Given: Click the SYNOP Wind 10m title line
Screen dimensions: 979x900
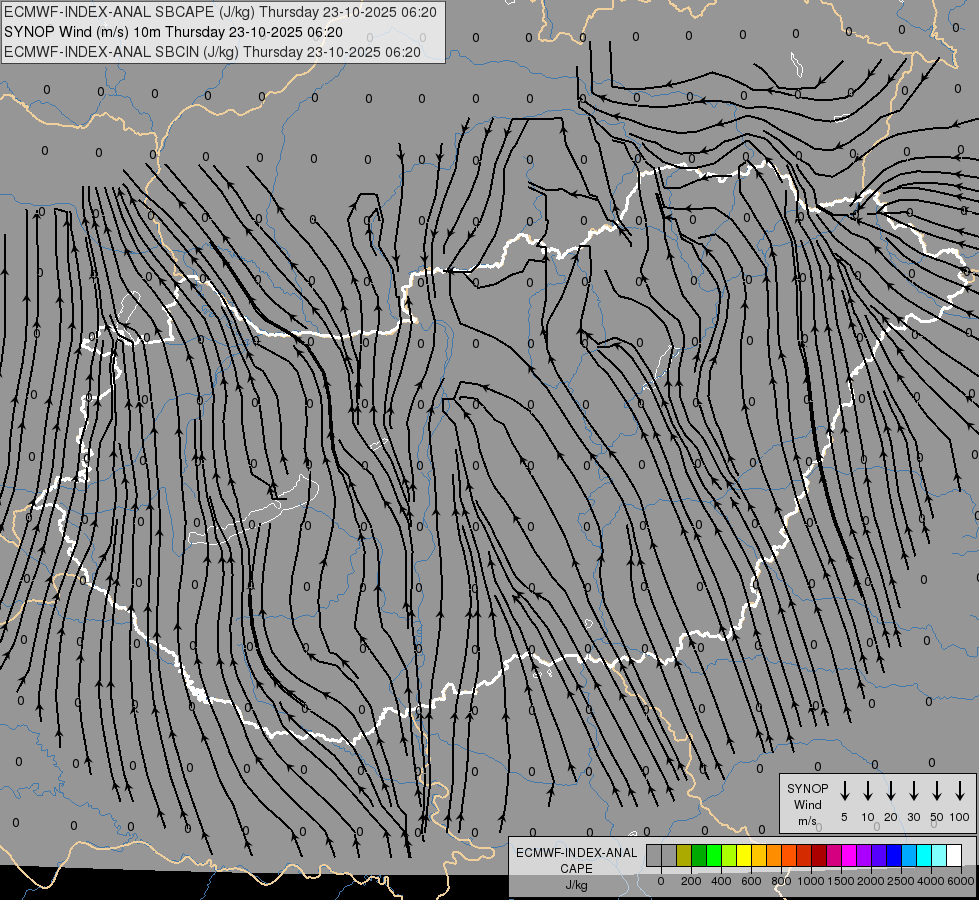Looking at the screenshot, I should 173,32.
